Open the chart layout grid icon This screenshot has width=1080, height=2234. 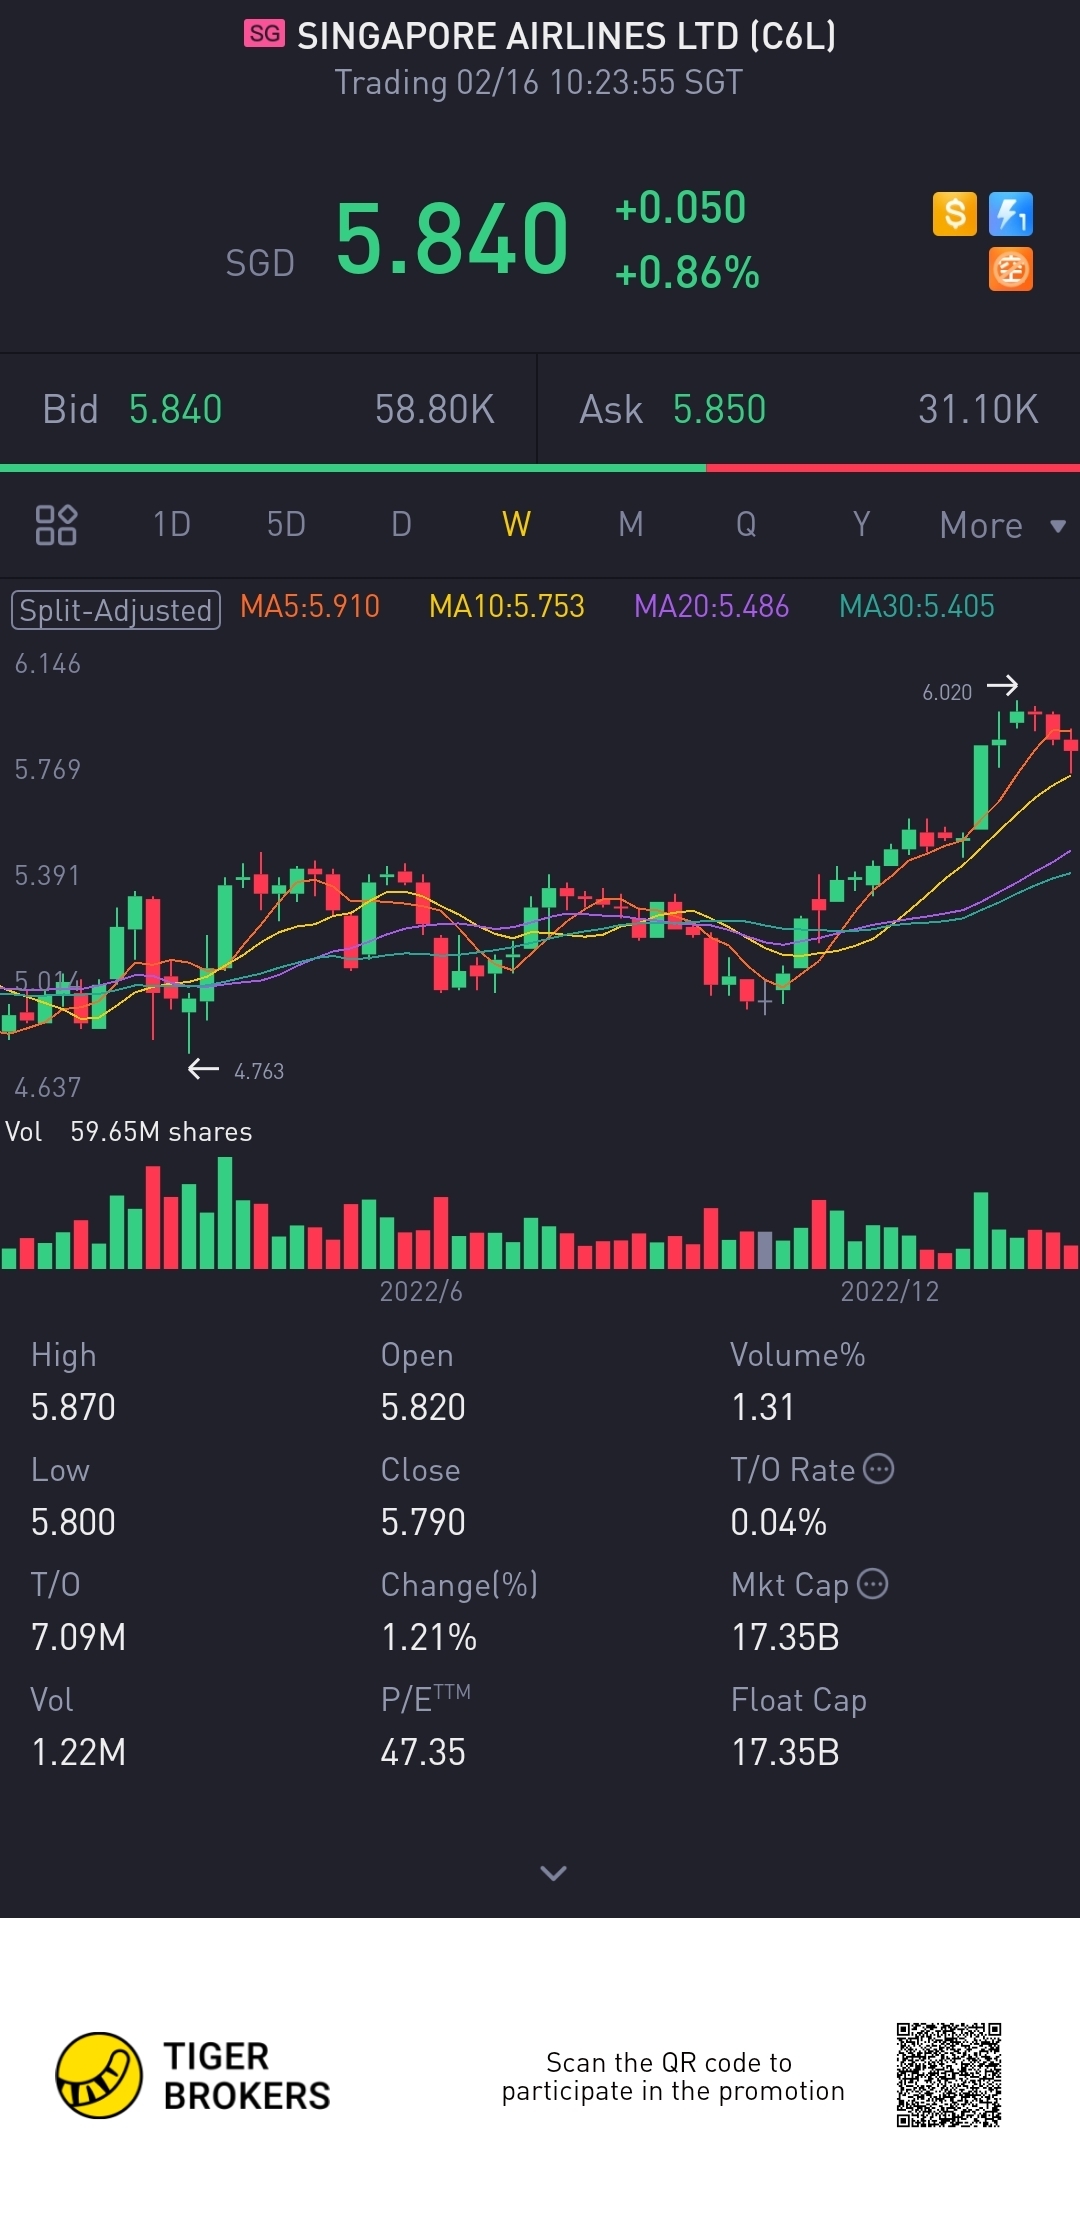[56, 524]
